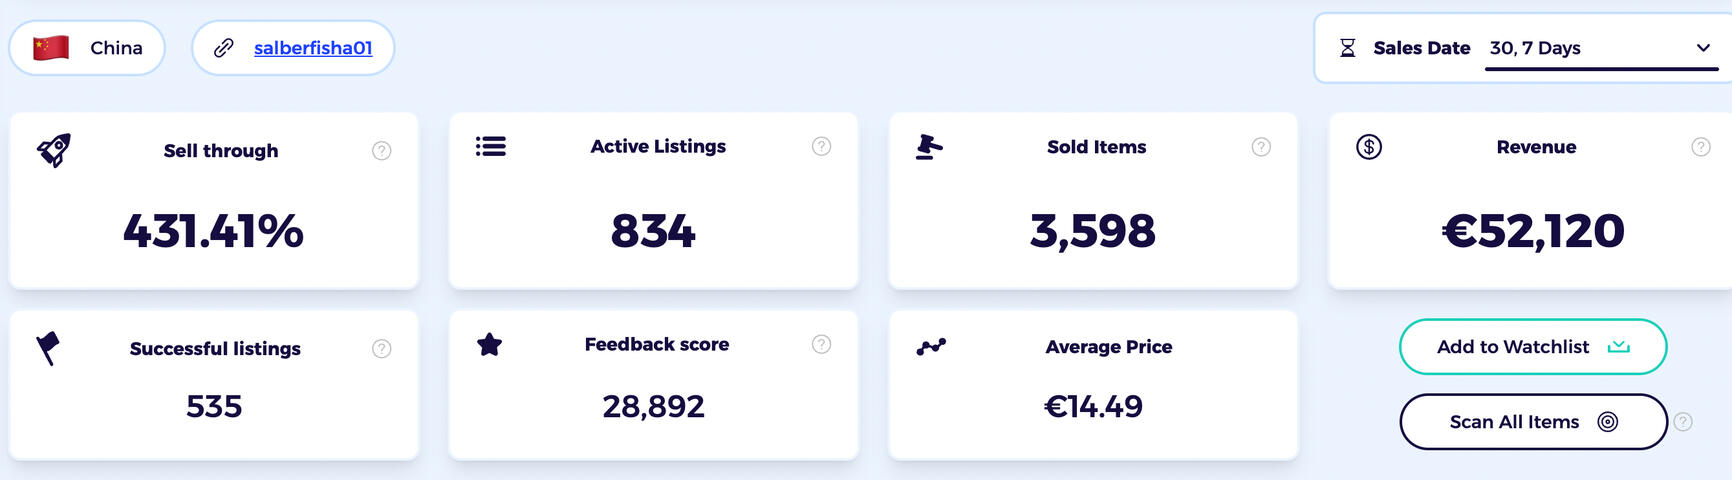The width and height of the screenshot is (1732, 480).
Task: Click the dollar coin icon beside Revenue
Action: point(1369,147)
